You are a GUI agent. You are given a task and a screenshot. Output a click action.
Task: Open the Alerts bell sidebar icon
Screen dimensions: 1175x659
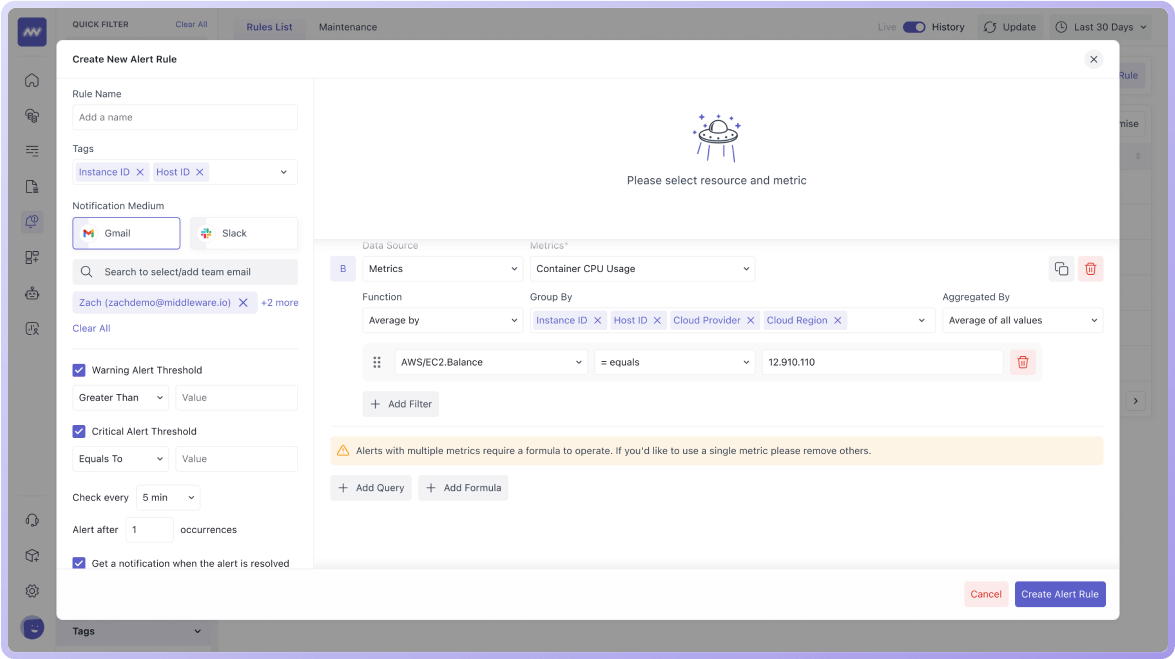(x=32, y=222)
